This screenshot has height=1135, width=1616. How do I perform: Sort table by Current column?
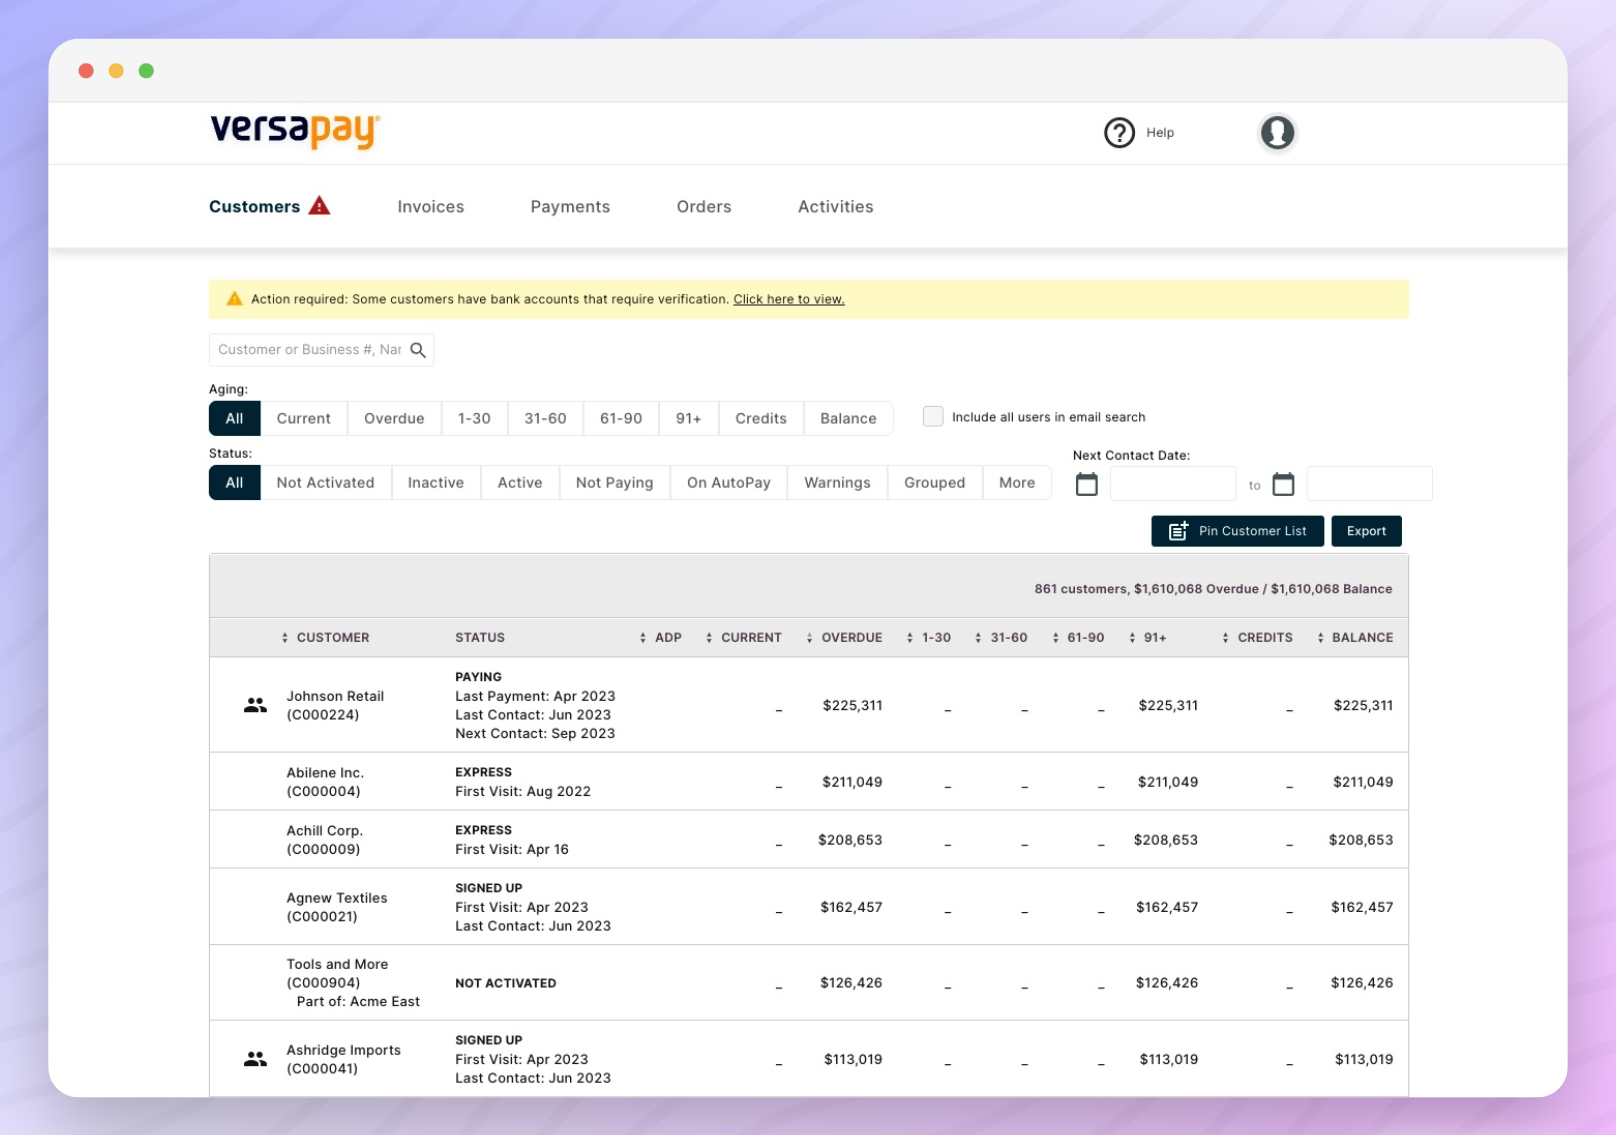coord(743,637)
